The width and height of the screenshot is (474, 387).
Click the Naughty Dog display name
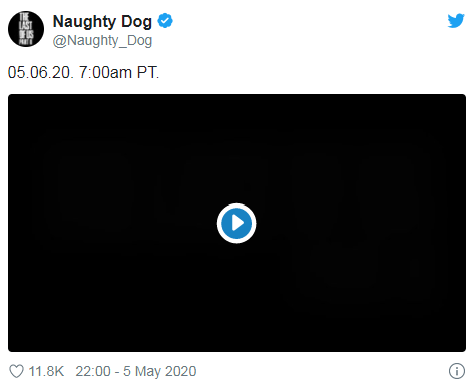coord(102,22)
